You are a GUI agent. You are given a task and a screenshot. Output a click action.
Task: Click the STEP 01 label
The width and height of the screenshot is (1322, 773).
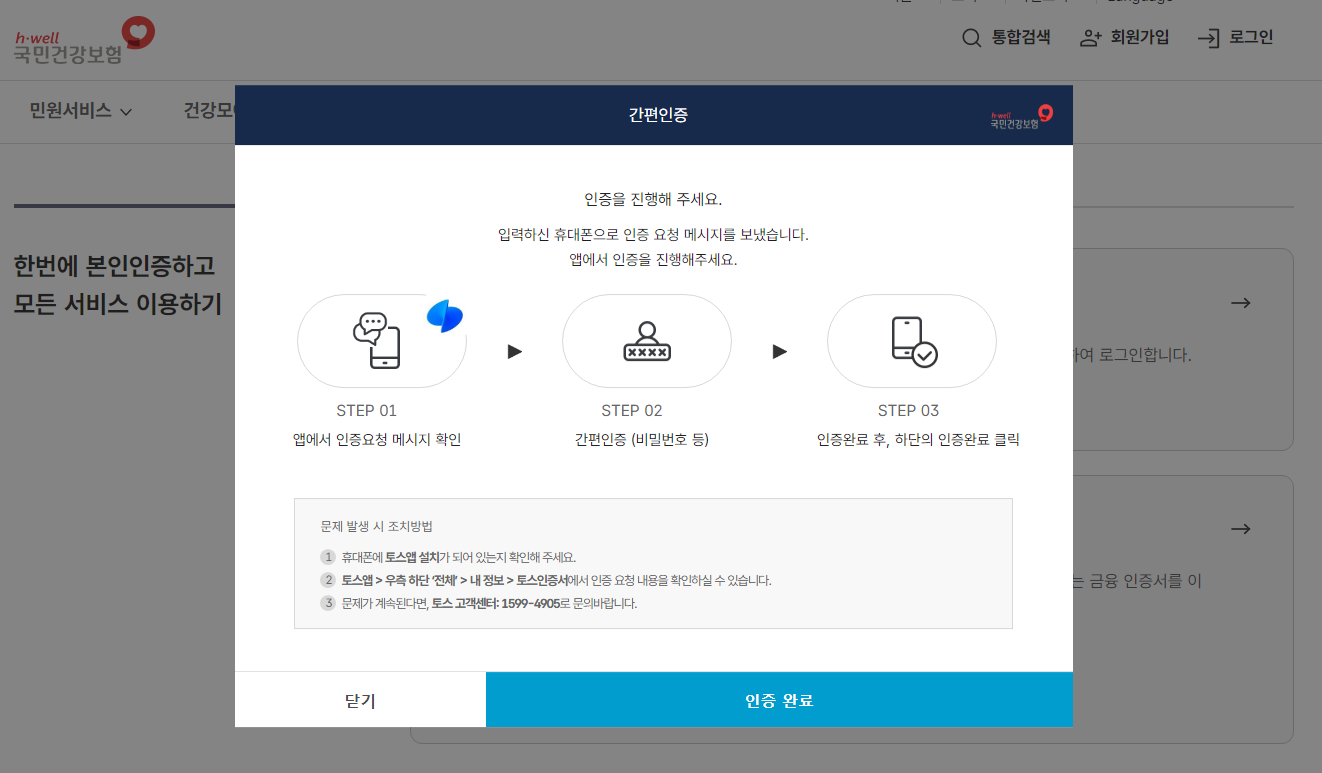(366, 411)
